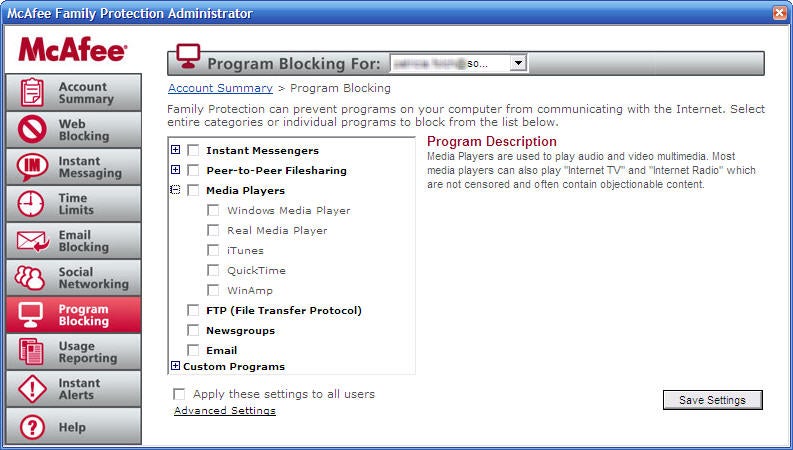
Task: Select the WinAmp label
Action: pos(250,291)
